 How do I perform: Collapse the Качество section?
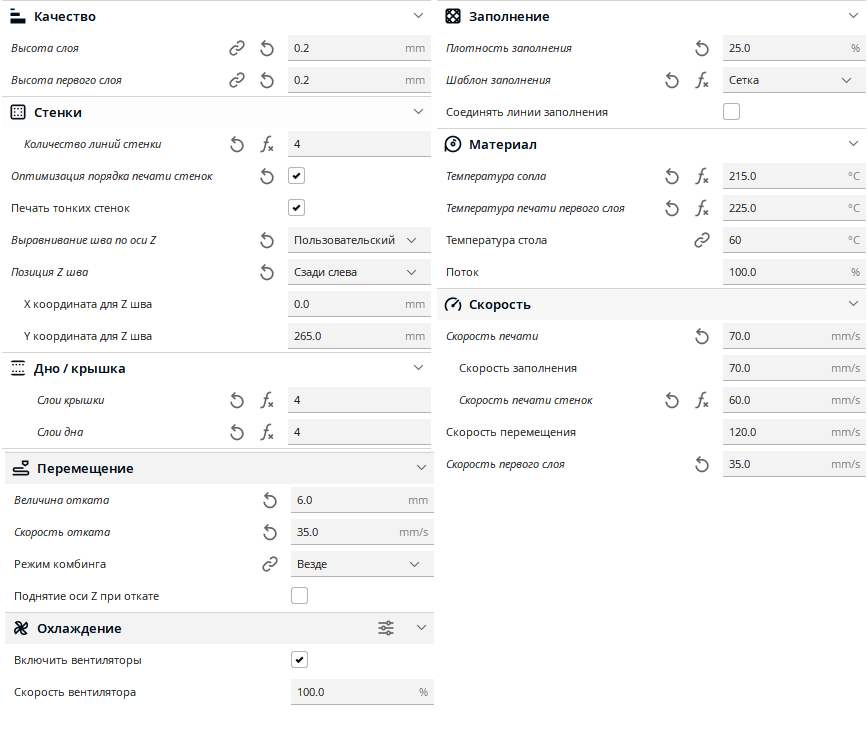[x=418, y=16]
